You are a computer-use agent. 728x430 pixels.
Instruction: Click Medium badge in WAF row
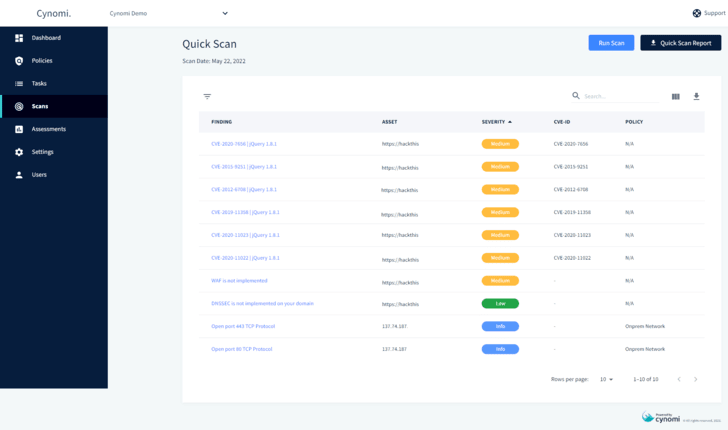click(x=500, y=281)
